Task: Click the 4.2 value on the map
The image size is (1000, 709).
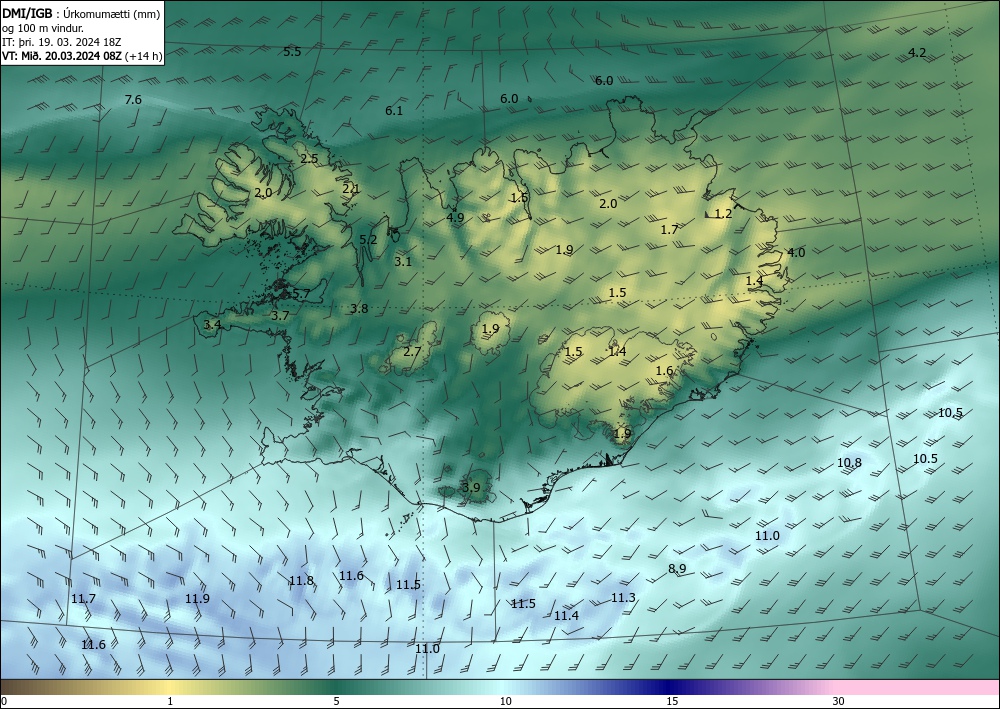Action: coord(917,53)
